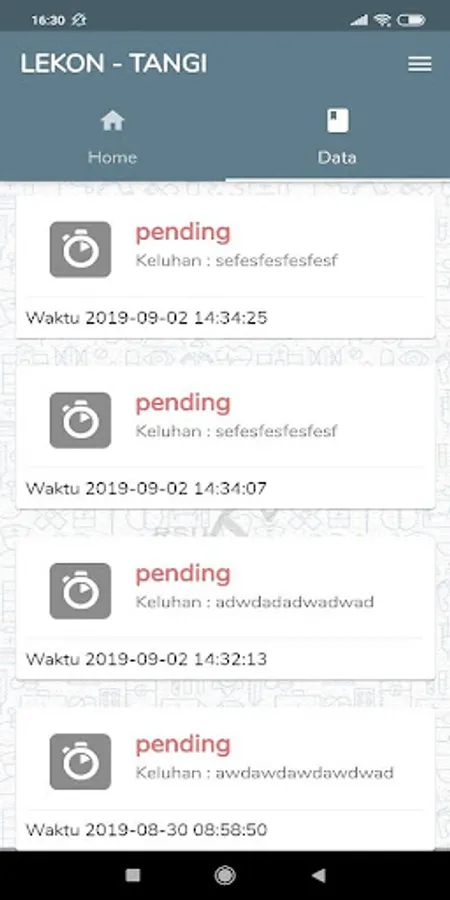Switch to the Data tab label
Viewport: 450px width, 900px height.
coord(338,157)
